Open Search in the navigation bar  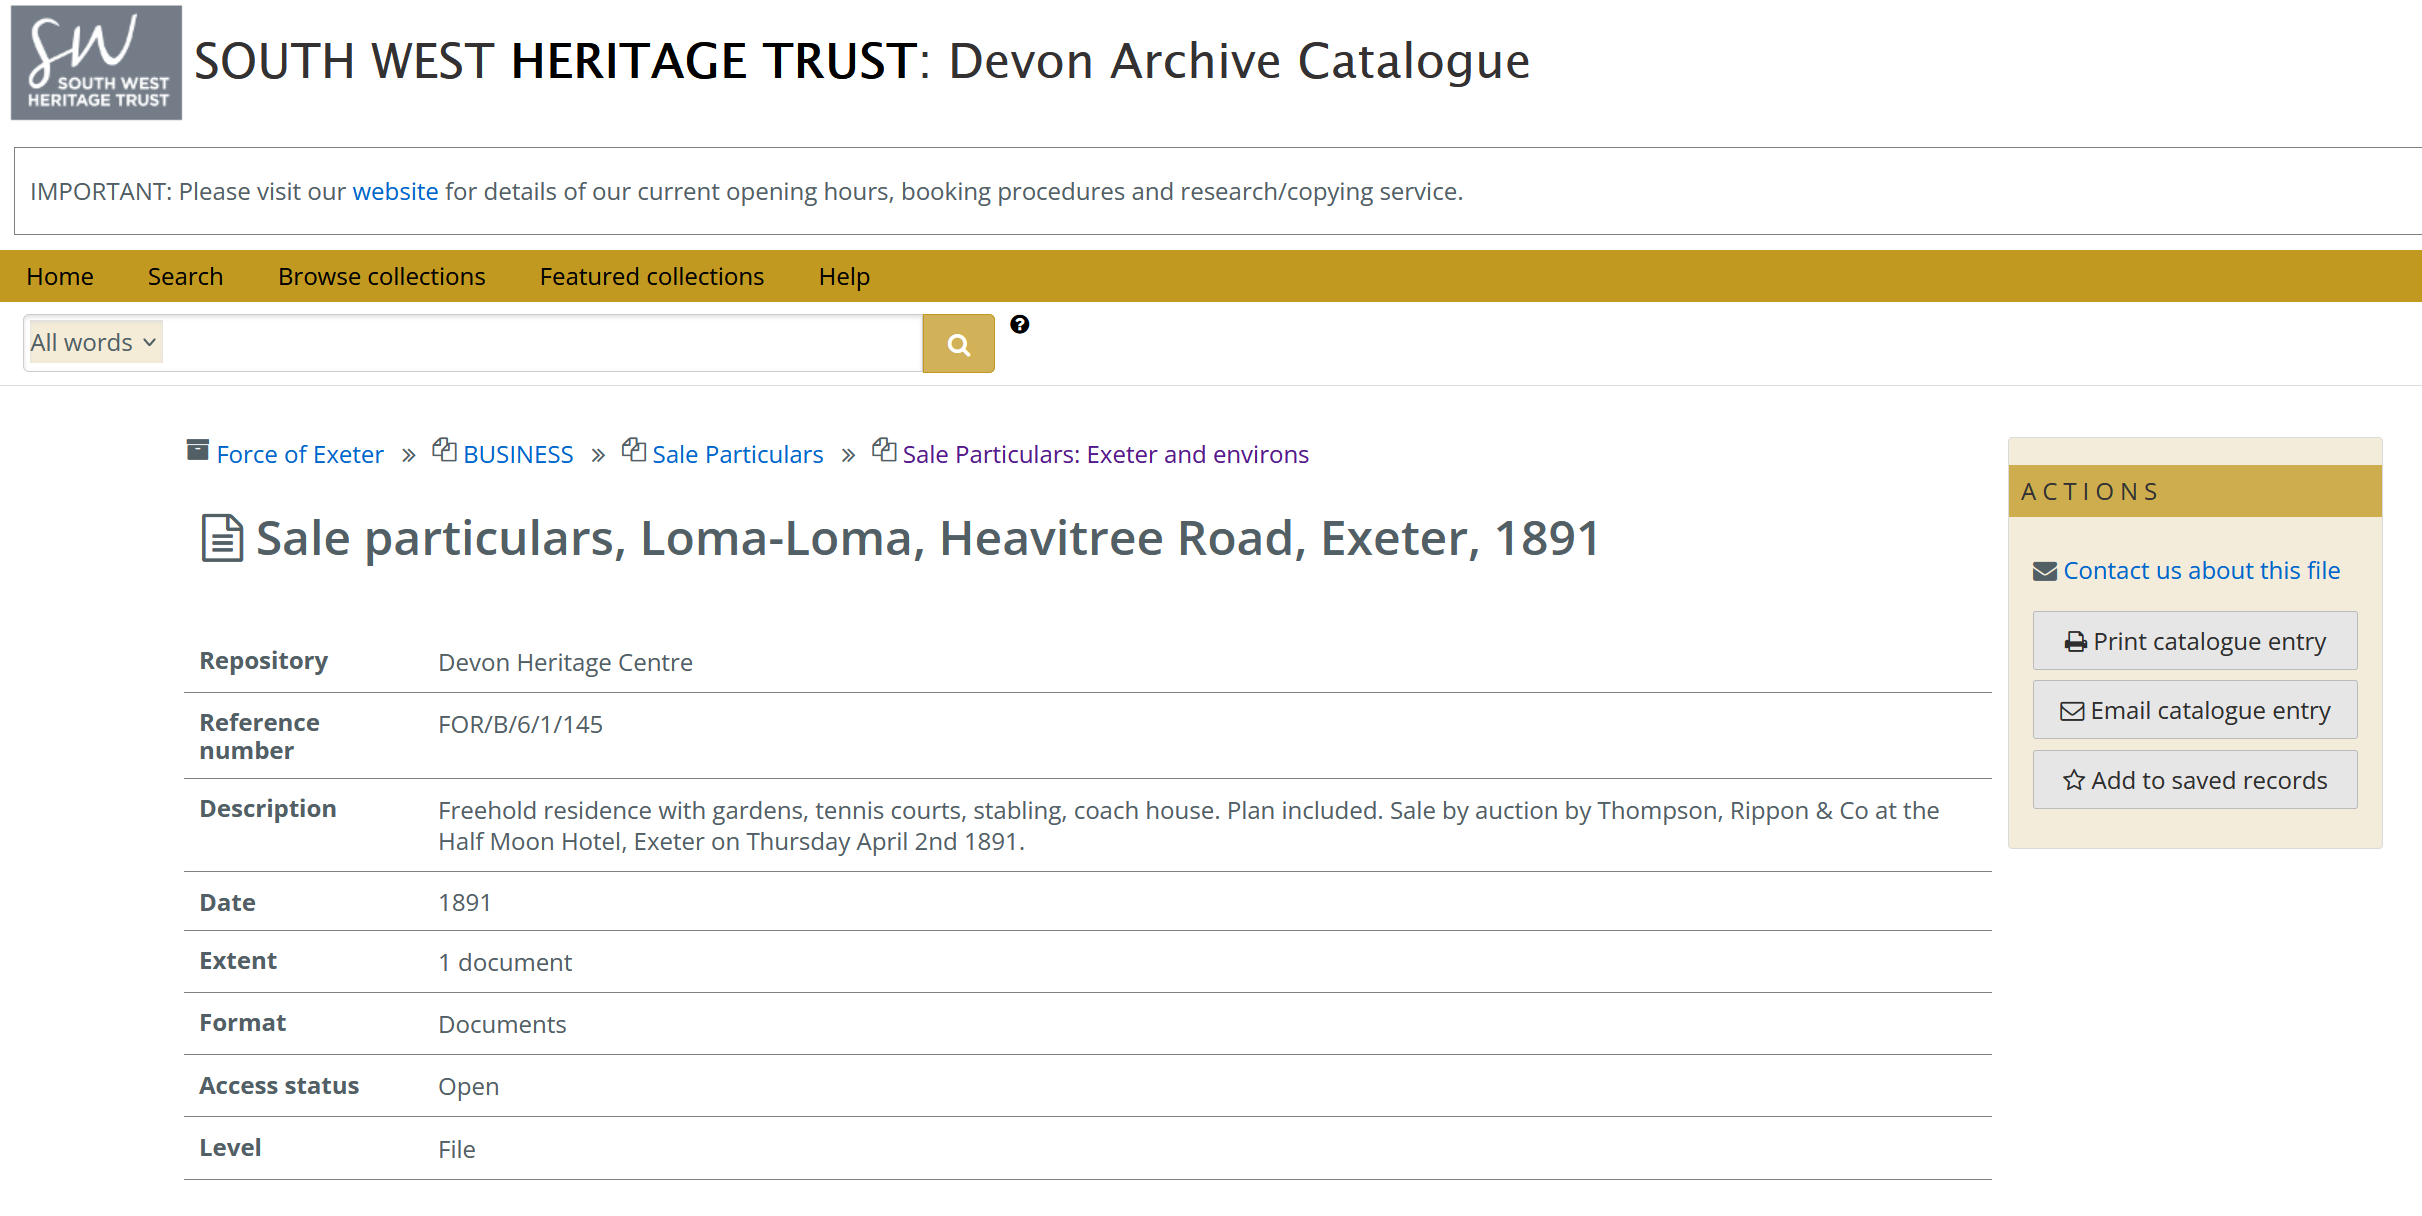coord(185,276)
